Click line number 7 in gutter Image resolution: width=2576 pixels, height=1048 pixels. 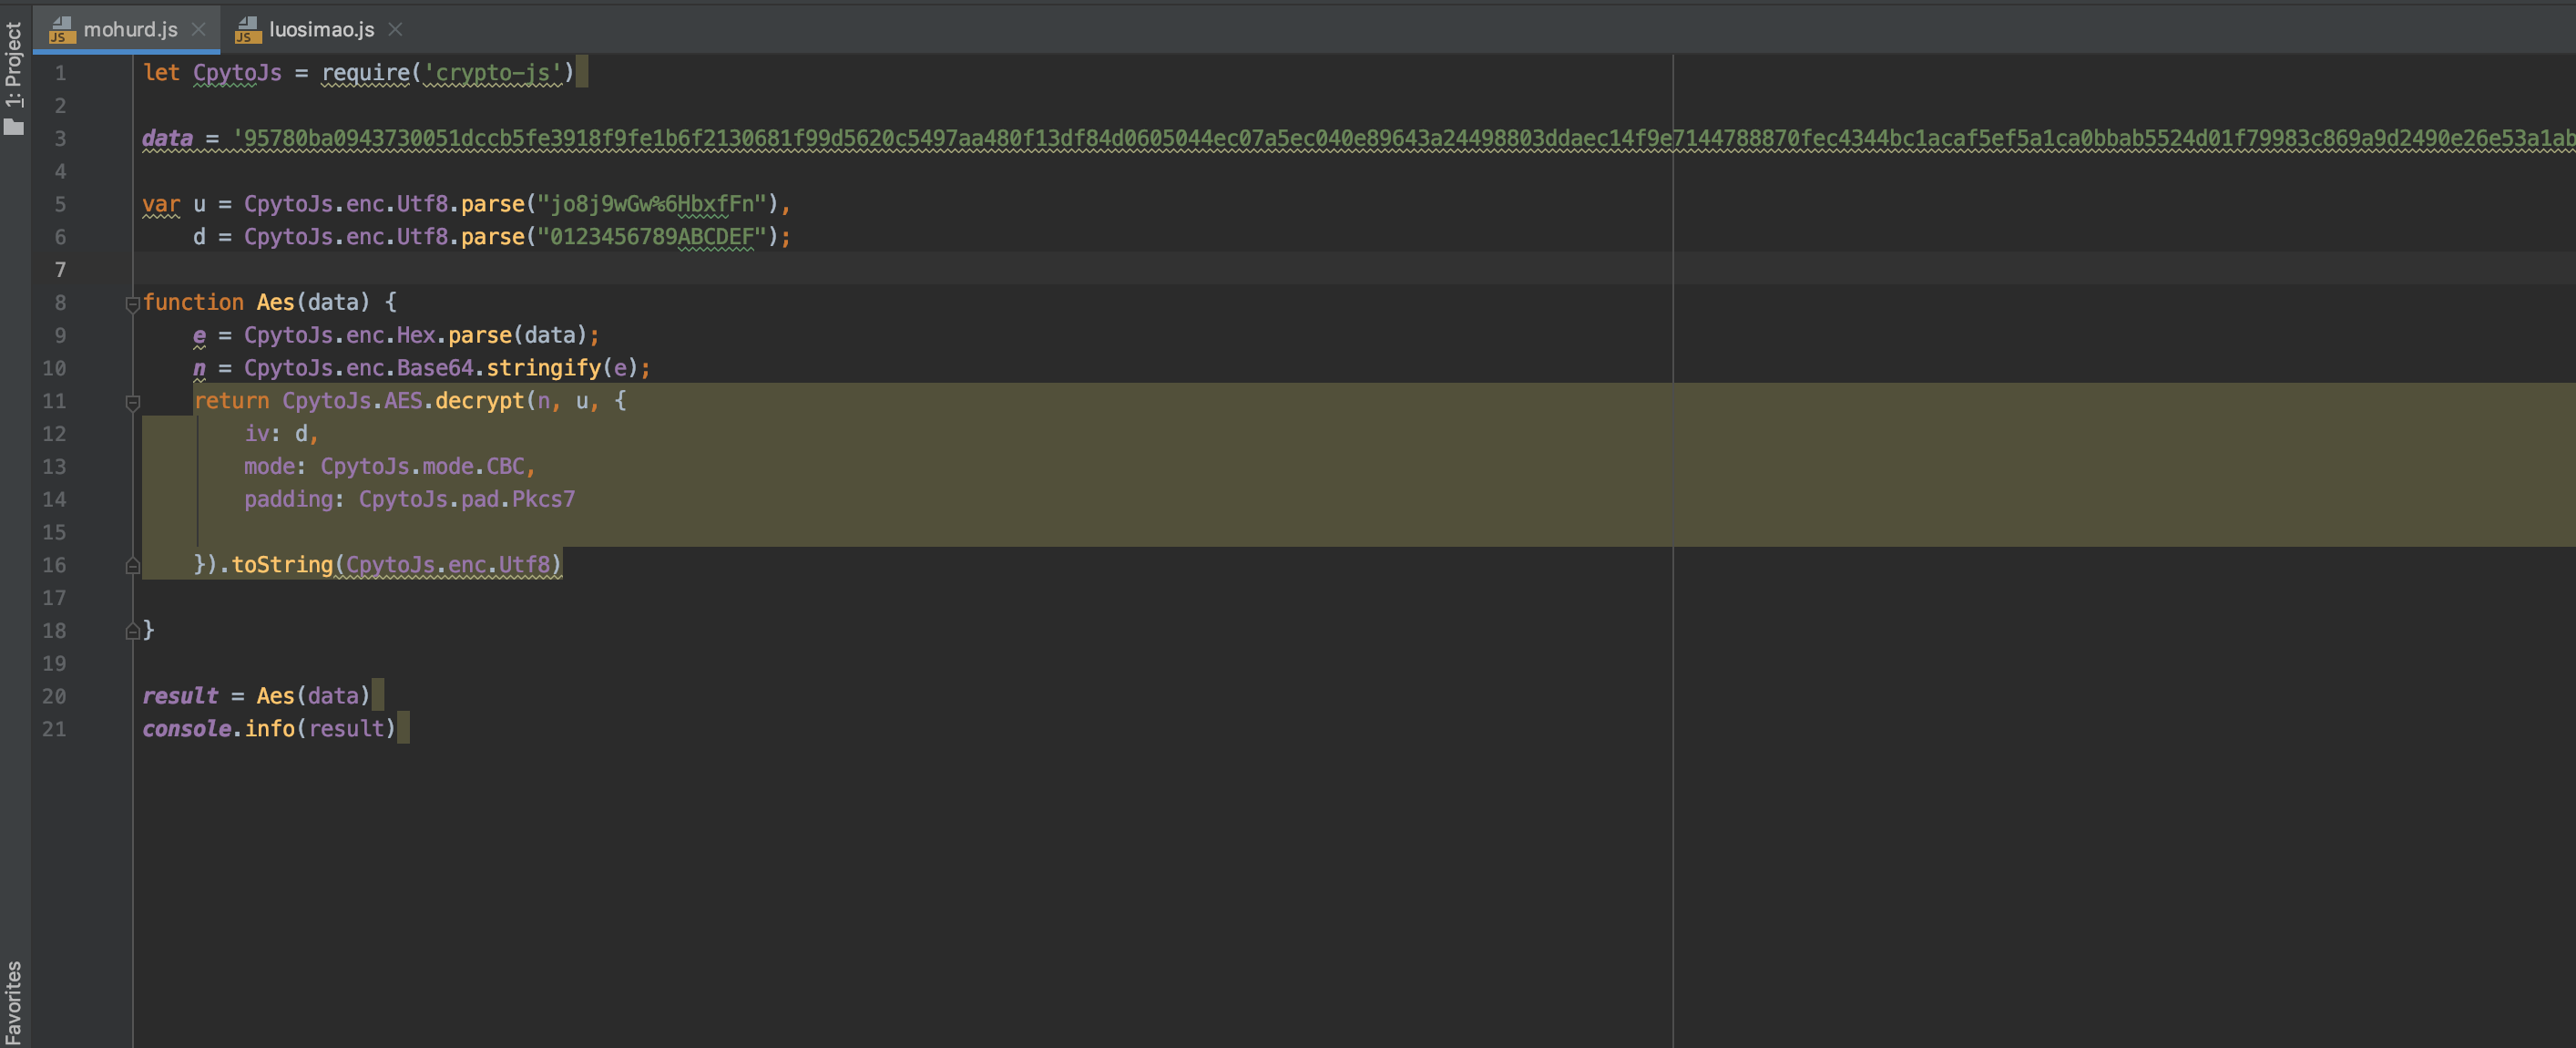60,270
